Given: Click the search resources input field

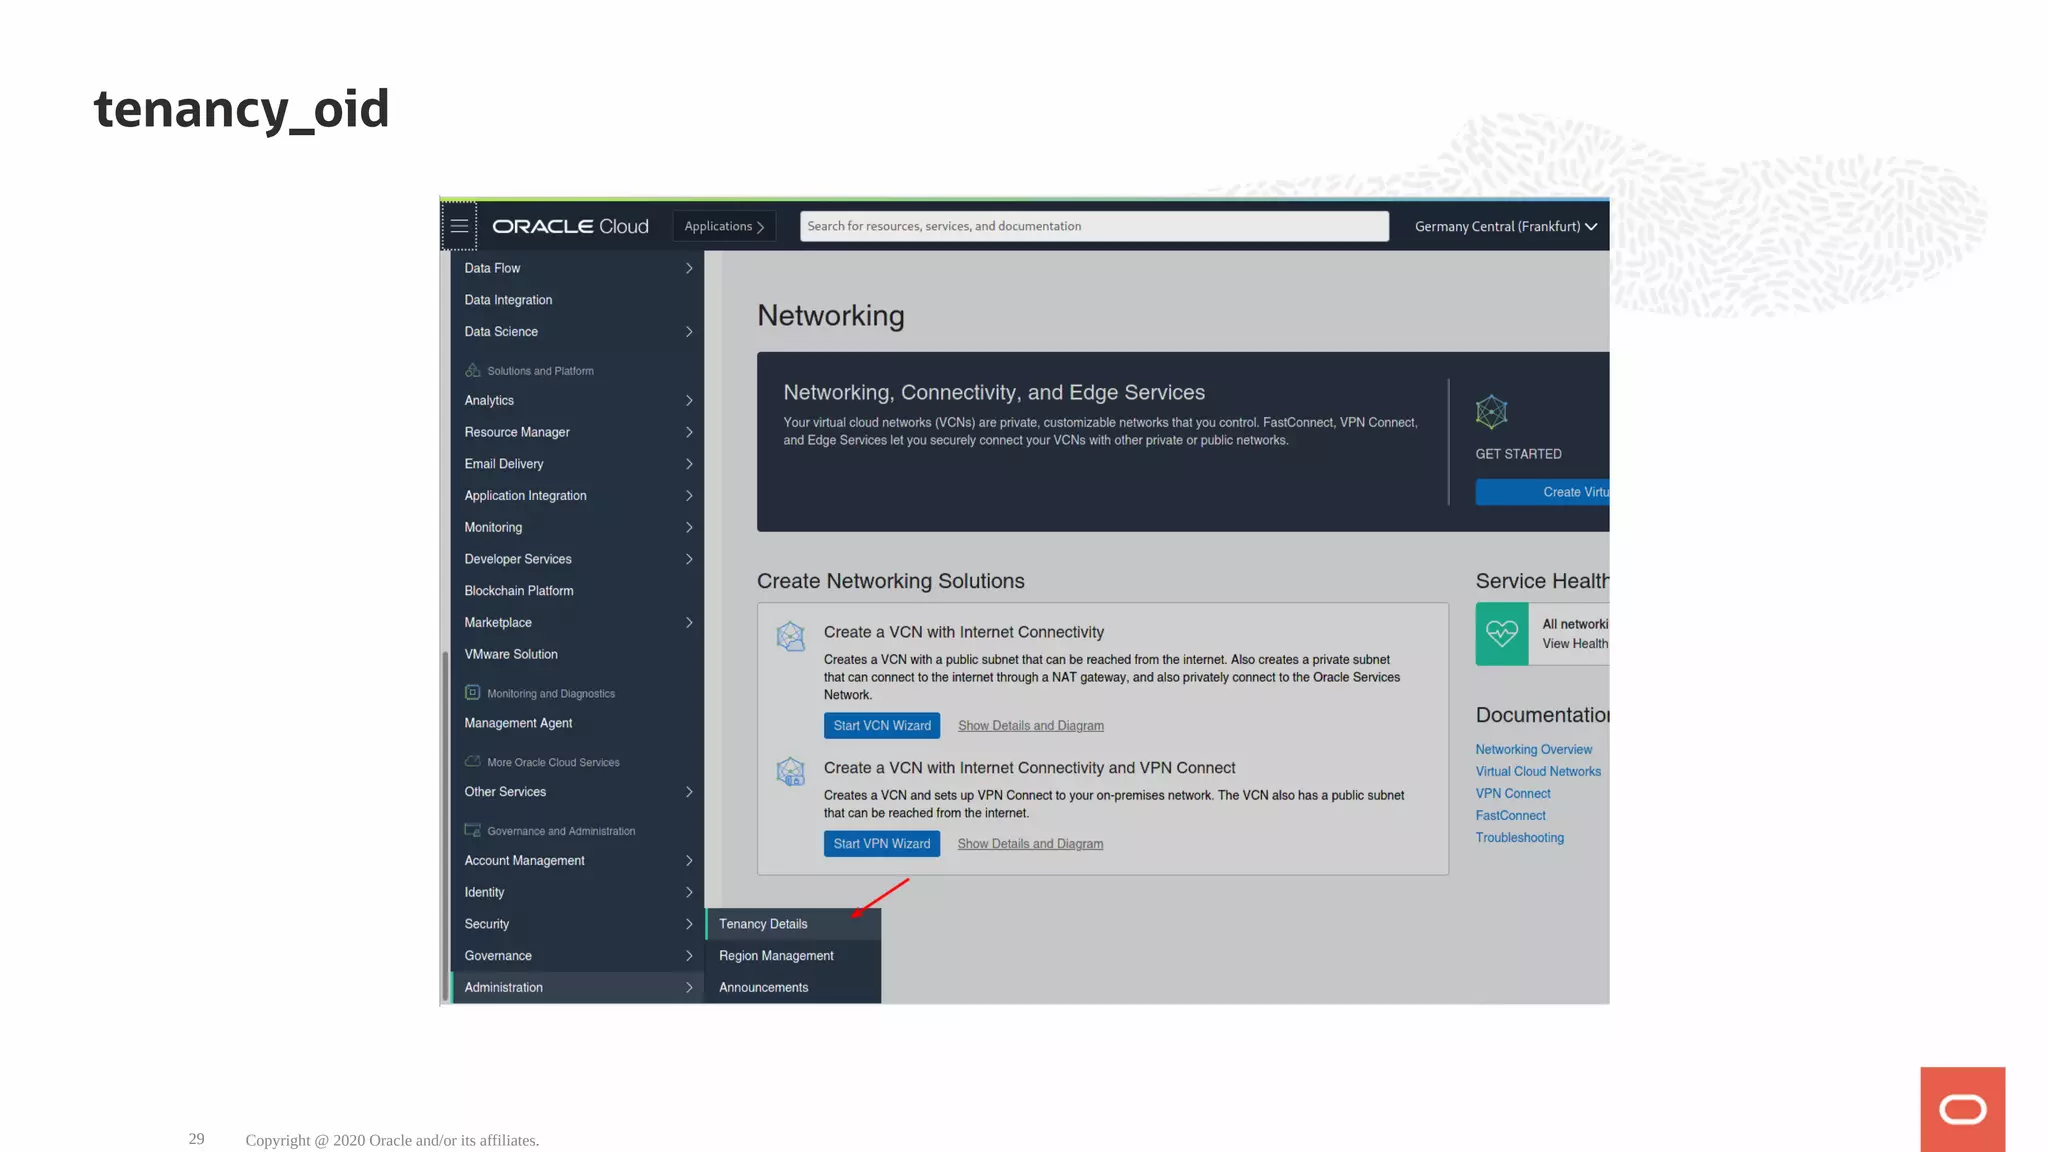Looking at the screenshot, I should (x=1094, y=226).
